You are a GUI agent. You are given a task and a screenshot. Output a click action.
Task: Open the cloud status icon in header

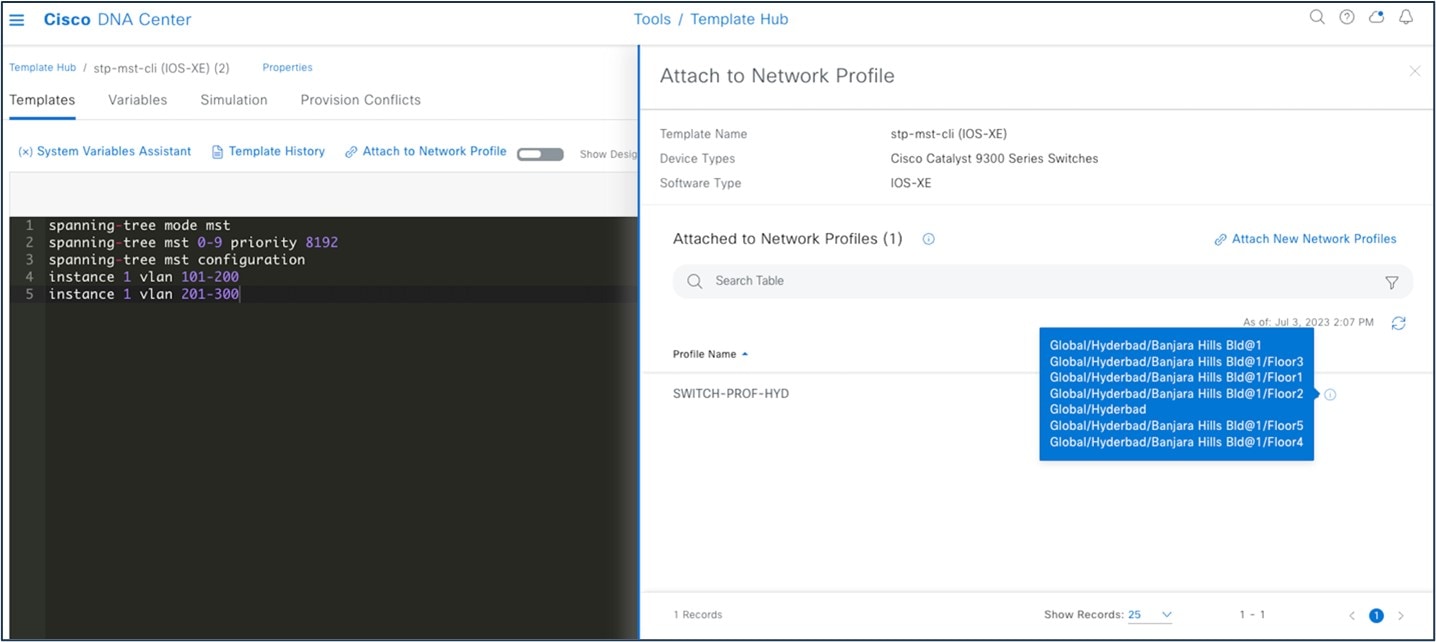click(x=1376, y=17)
